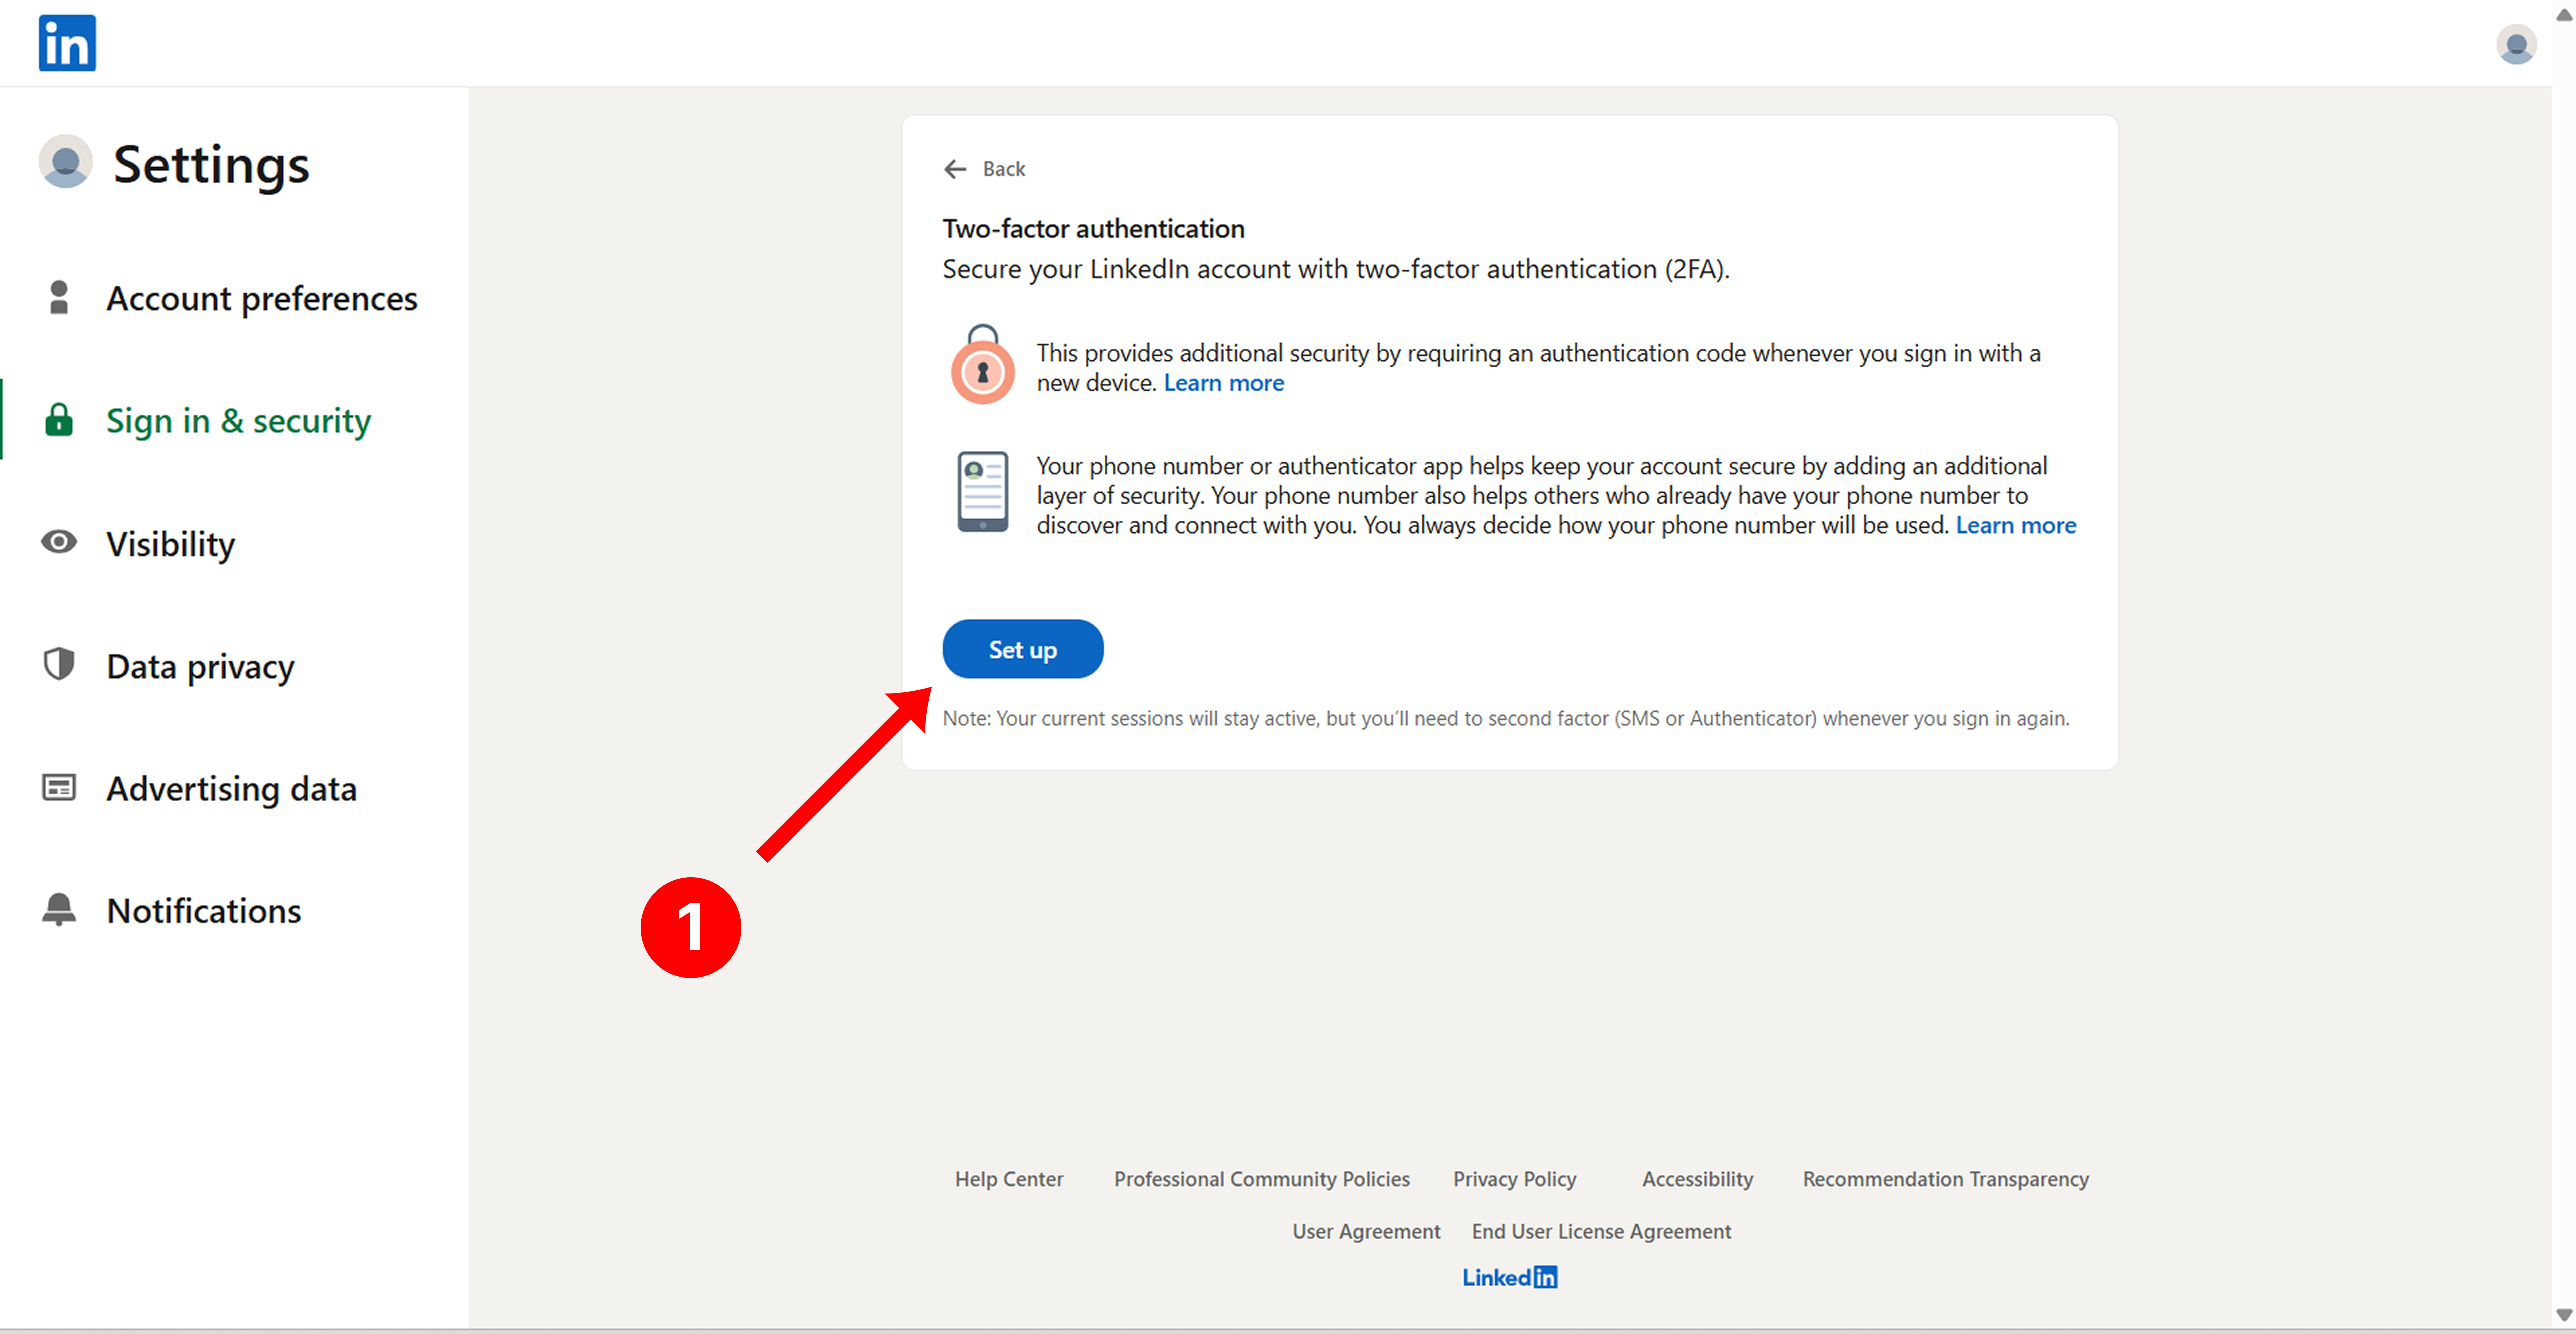Click the LinkedIn logo in header

pyautogui.click(x=67, y=43)
